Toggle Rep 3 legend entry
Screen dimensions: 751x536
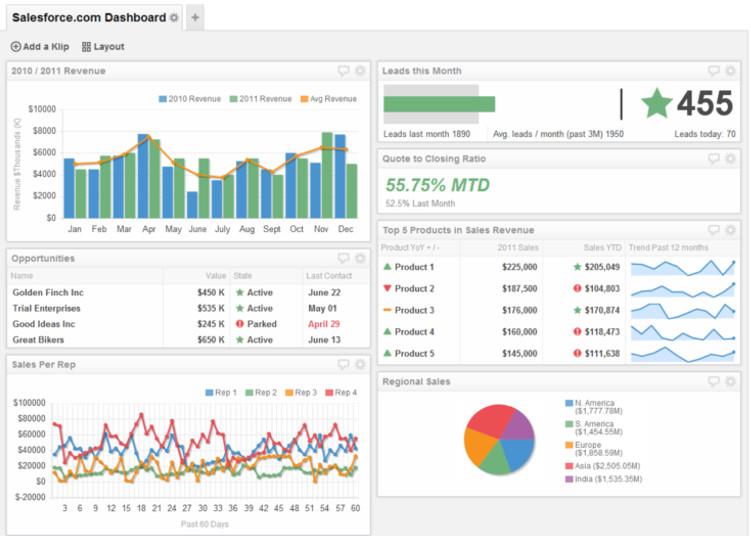click(301, 392)
